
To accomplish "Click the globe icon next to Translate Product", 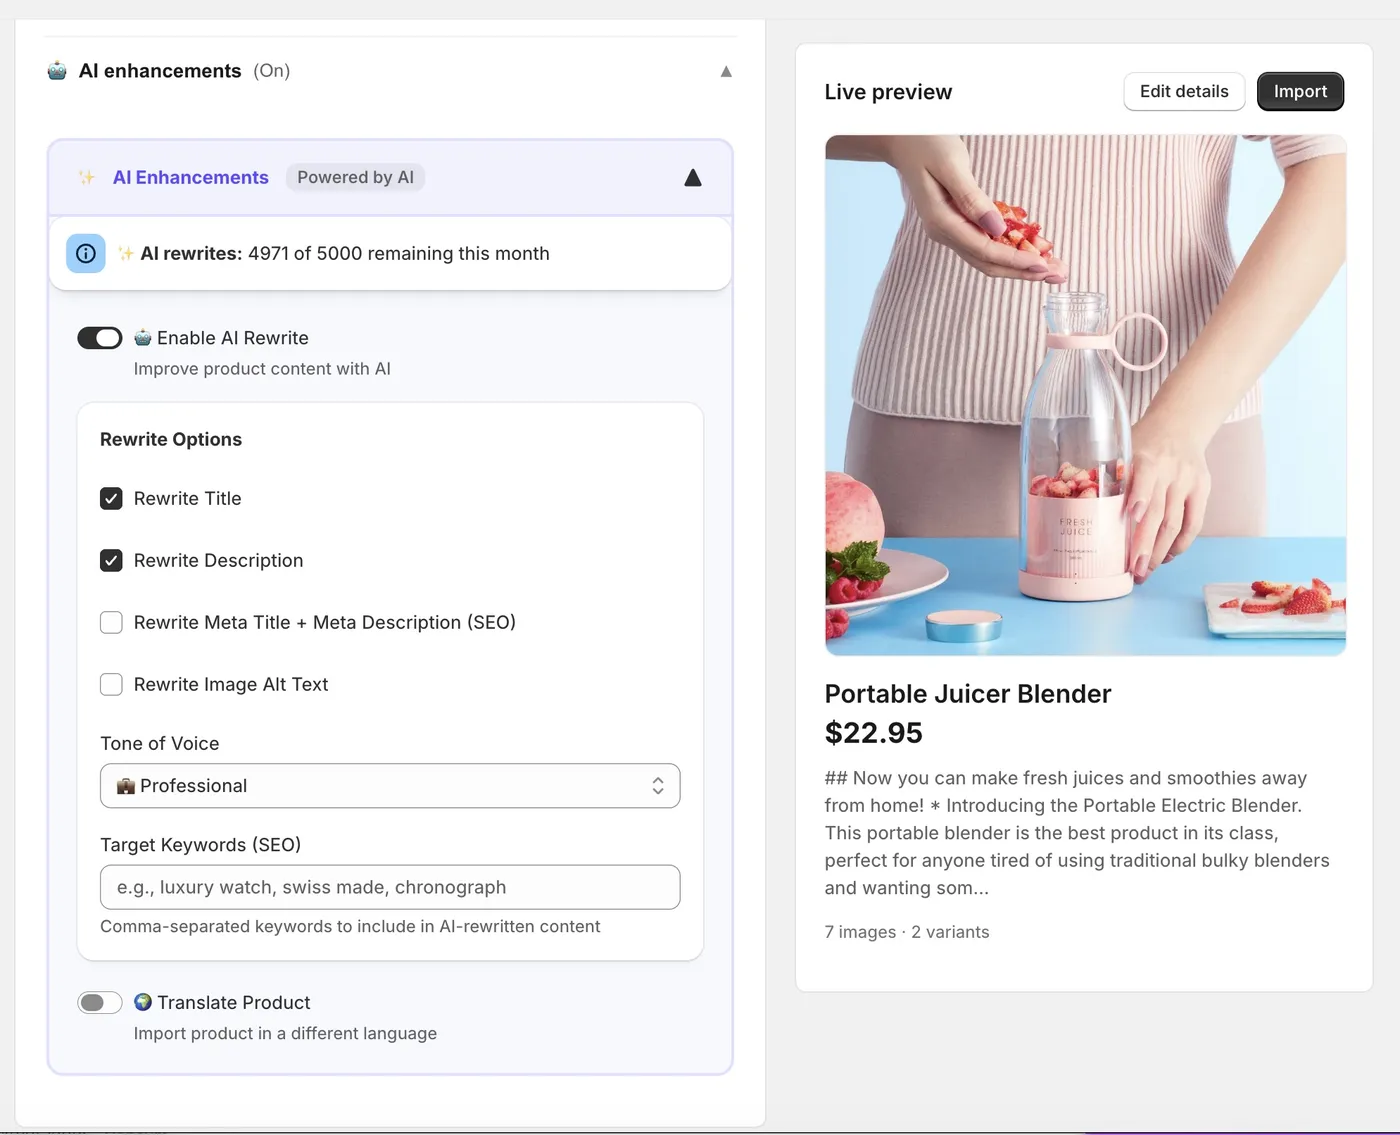I will click(x=143, y=1002).
